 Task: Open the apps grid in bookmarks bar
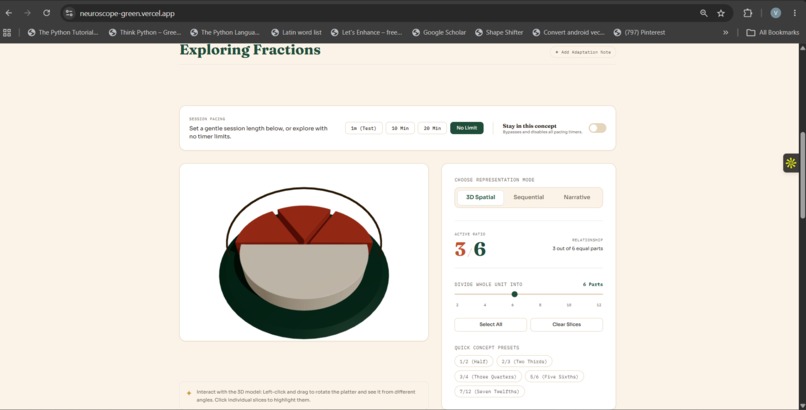(x=7, y=32)
